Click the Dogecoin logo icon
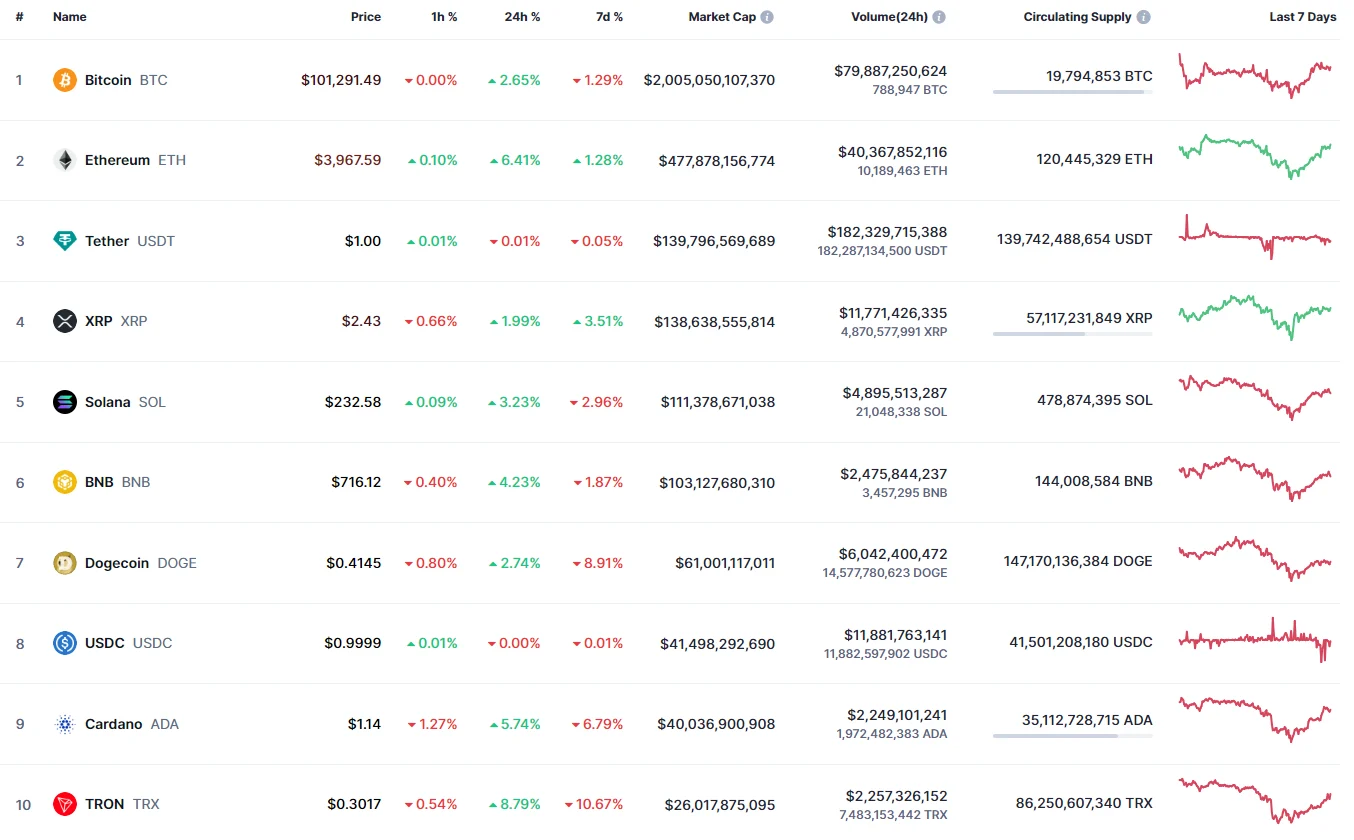Viewport: 1354px width, 840px height. tap(65, 563)
